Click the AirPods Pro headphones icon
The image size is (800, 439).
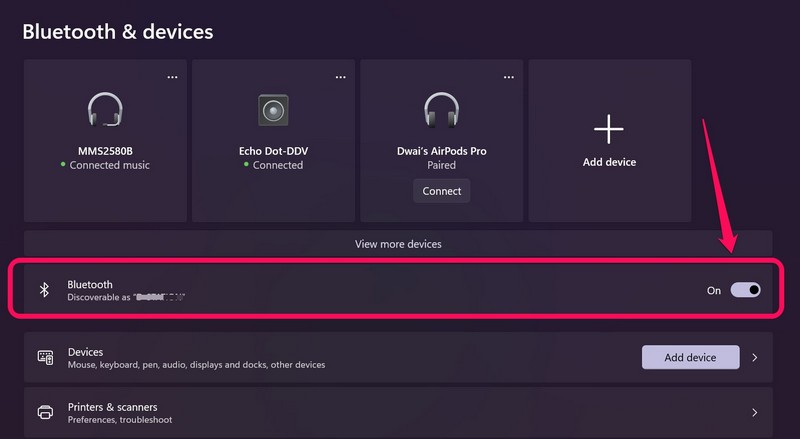click(x=441, y=109)
